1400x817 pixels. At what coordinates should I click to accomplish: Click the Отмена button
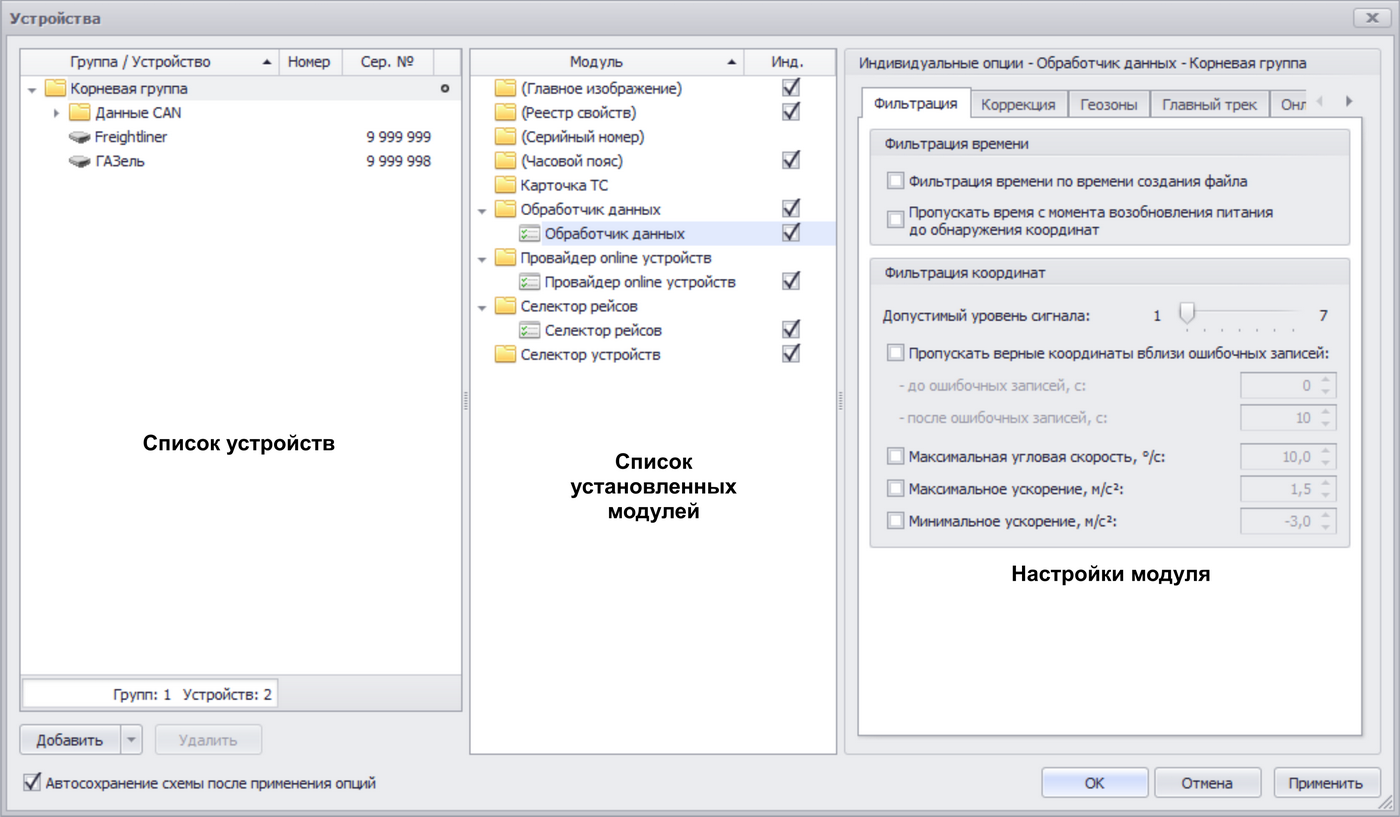[1207, 783]
